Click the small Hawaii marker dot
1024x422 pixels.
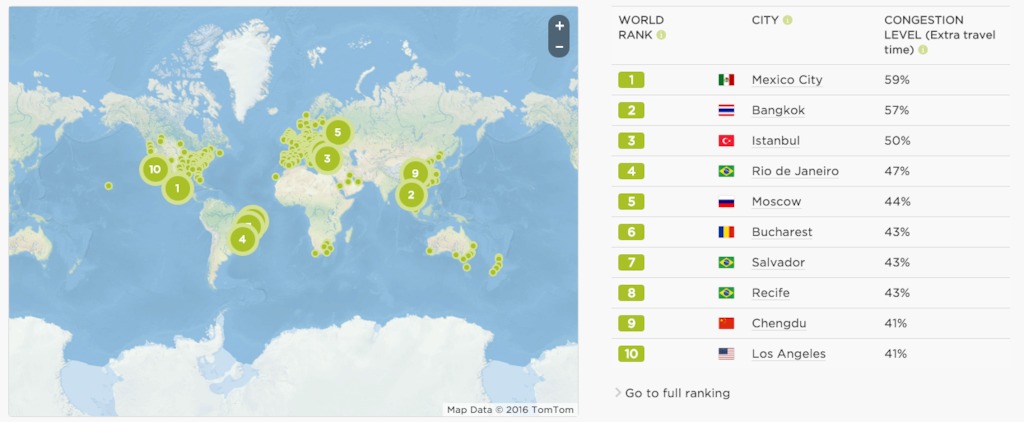(108, 186)
